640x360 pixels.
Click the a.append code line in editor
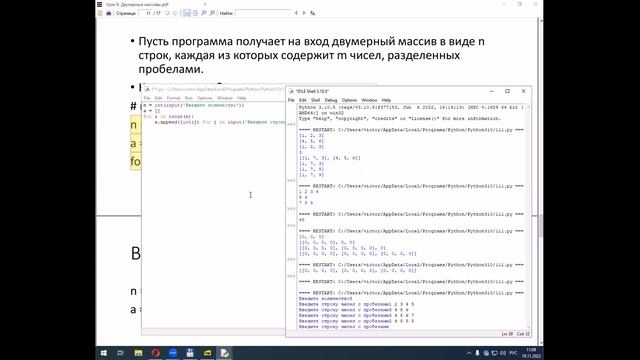(x=220, y=122)
